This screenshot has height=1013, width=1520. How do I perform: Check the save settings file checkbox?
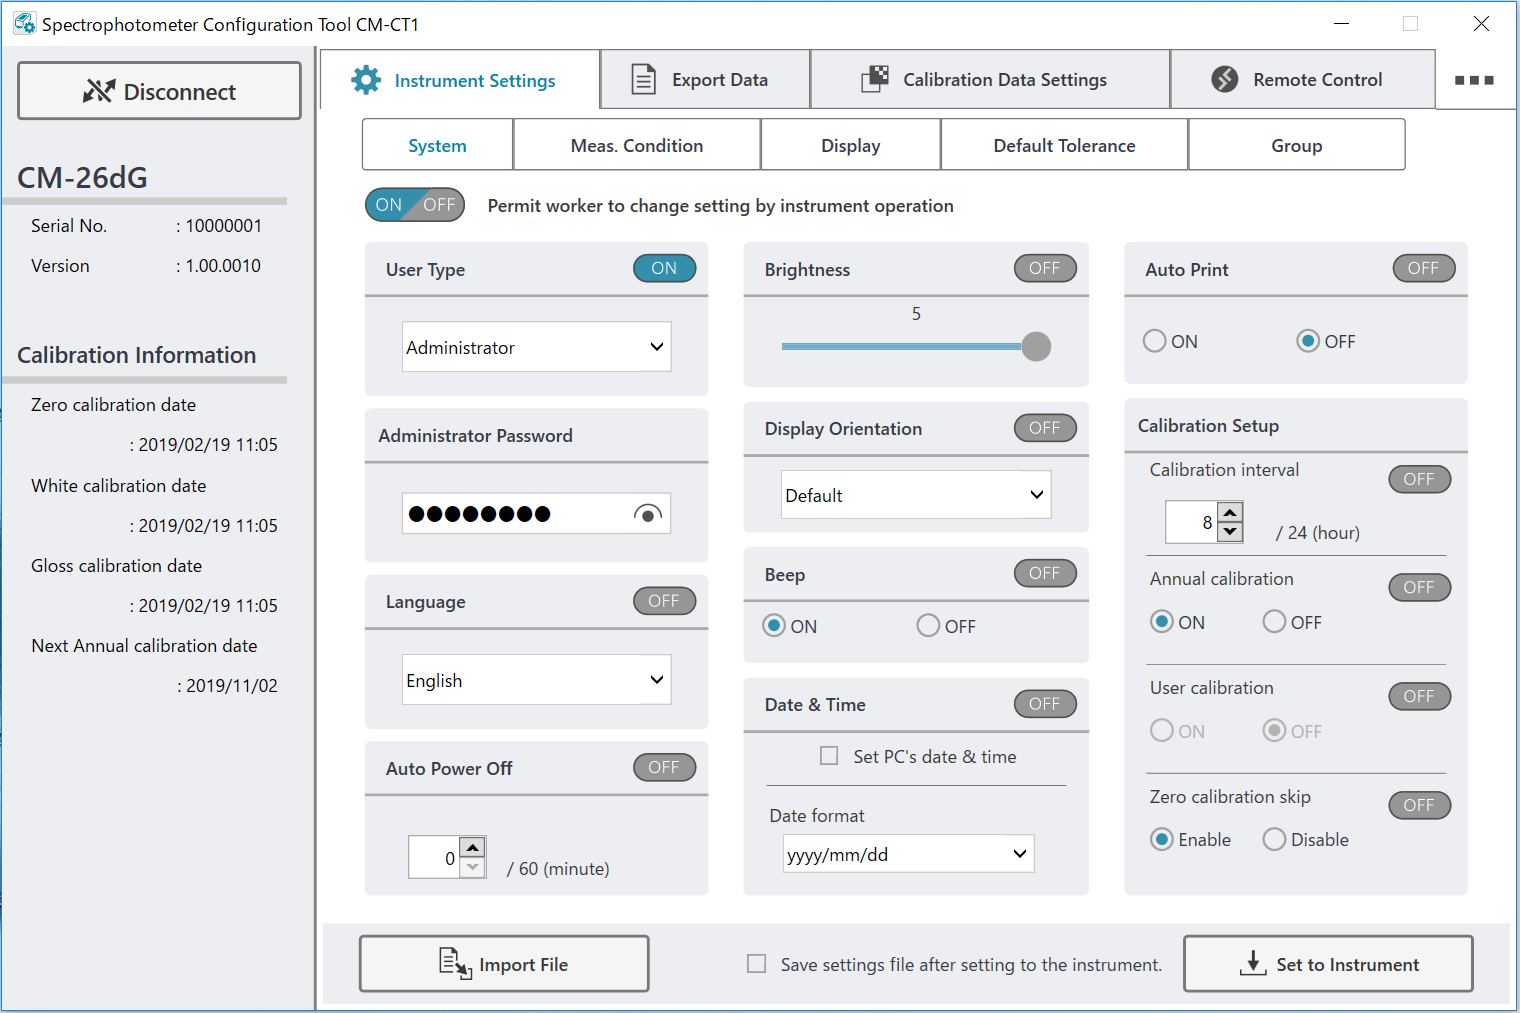tap(757, 964)
